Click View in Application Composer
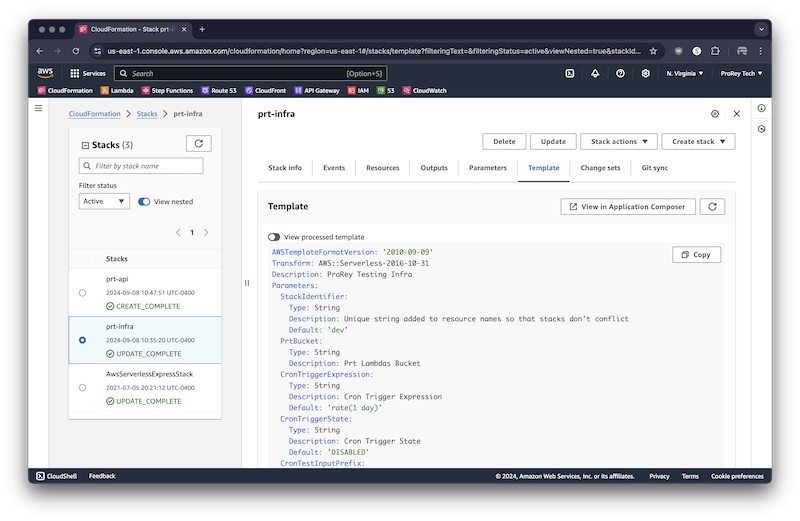 pos(628,207)
